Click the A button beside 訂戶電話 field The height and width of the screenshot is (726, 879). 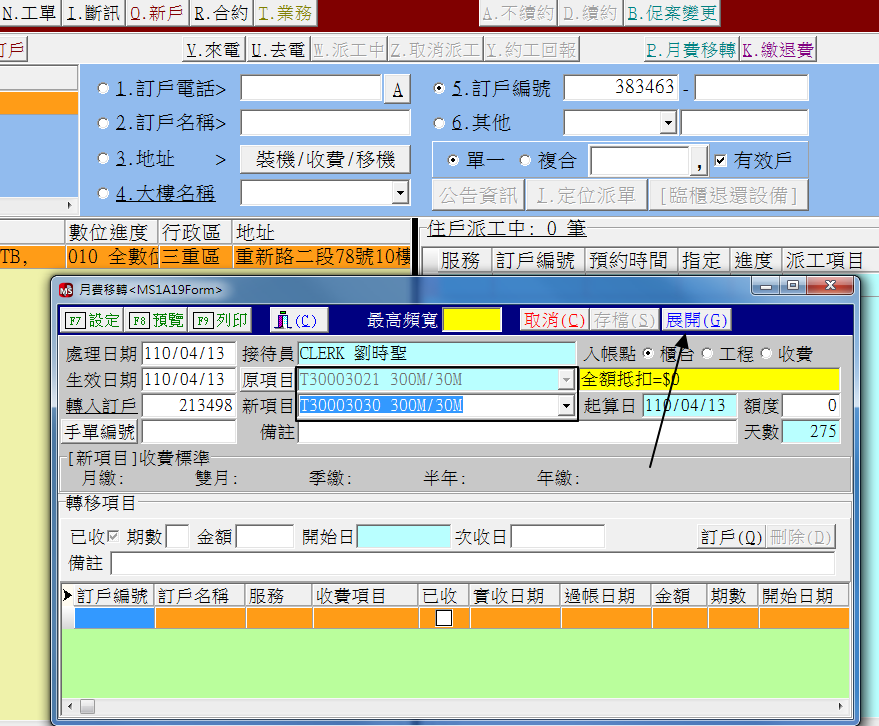tap(397, 90)
